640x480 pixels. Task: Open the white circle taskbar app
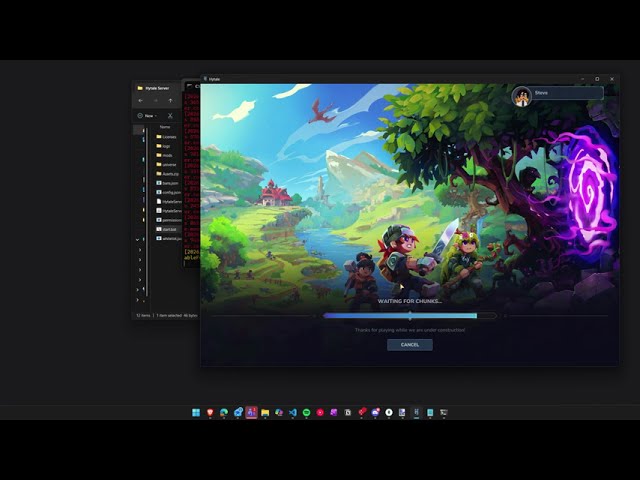(x=389, y=413)
